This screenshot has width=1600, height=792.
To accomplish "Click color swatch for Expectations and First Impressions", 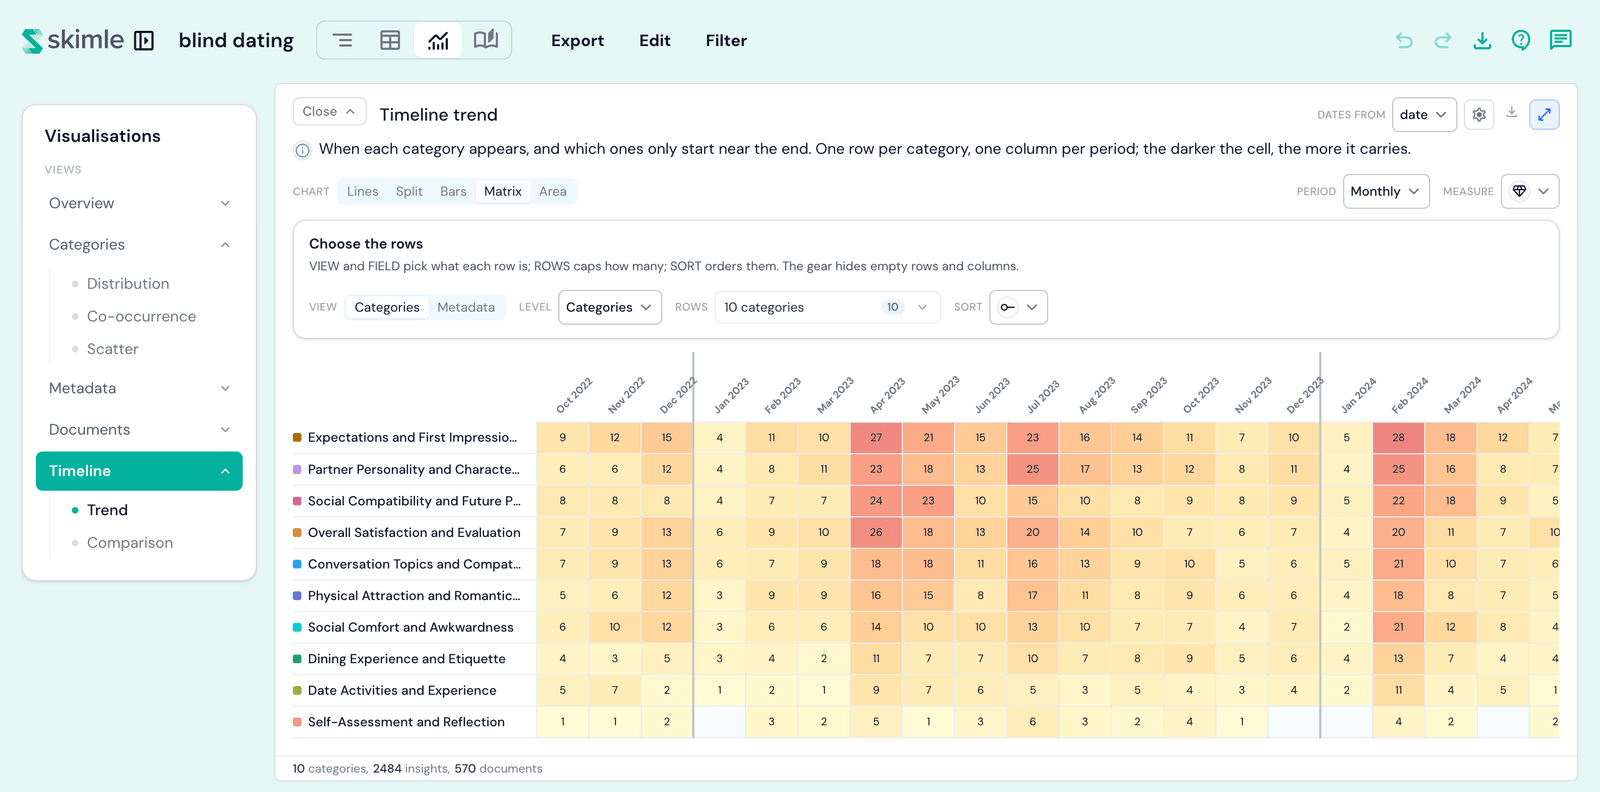I will [297, 437].
